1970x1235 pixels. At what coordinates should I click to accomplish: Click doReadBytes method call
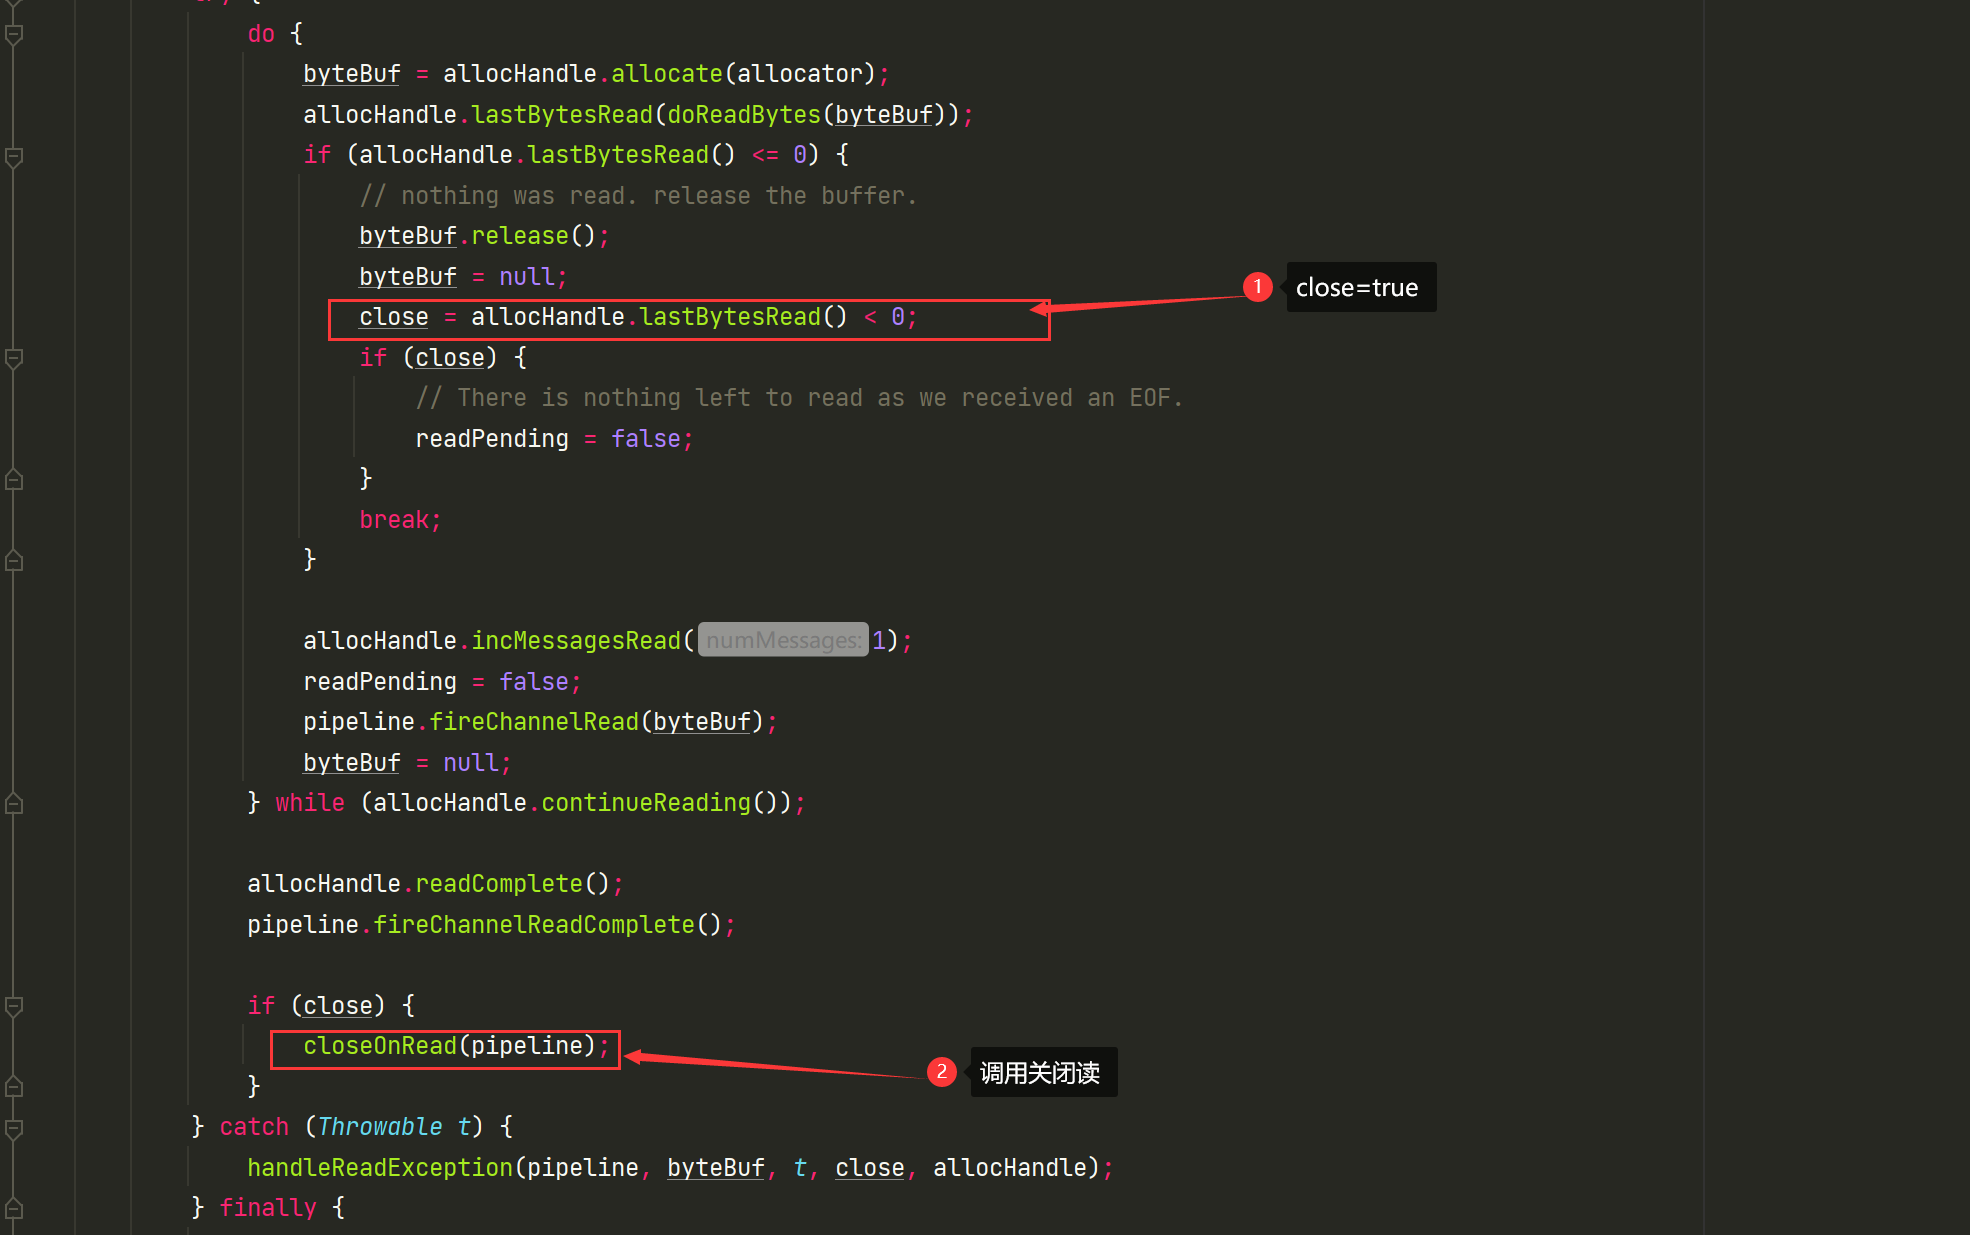(x=743, y=115)
